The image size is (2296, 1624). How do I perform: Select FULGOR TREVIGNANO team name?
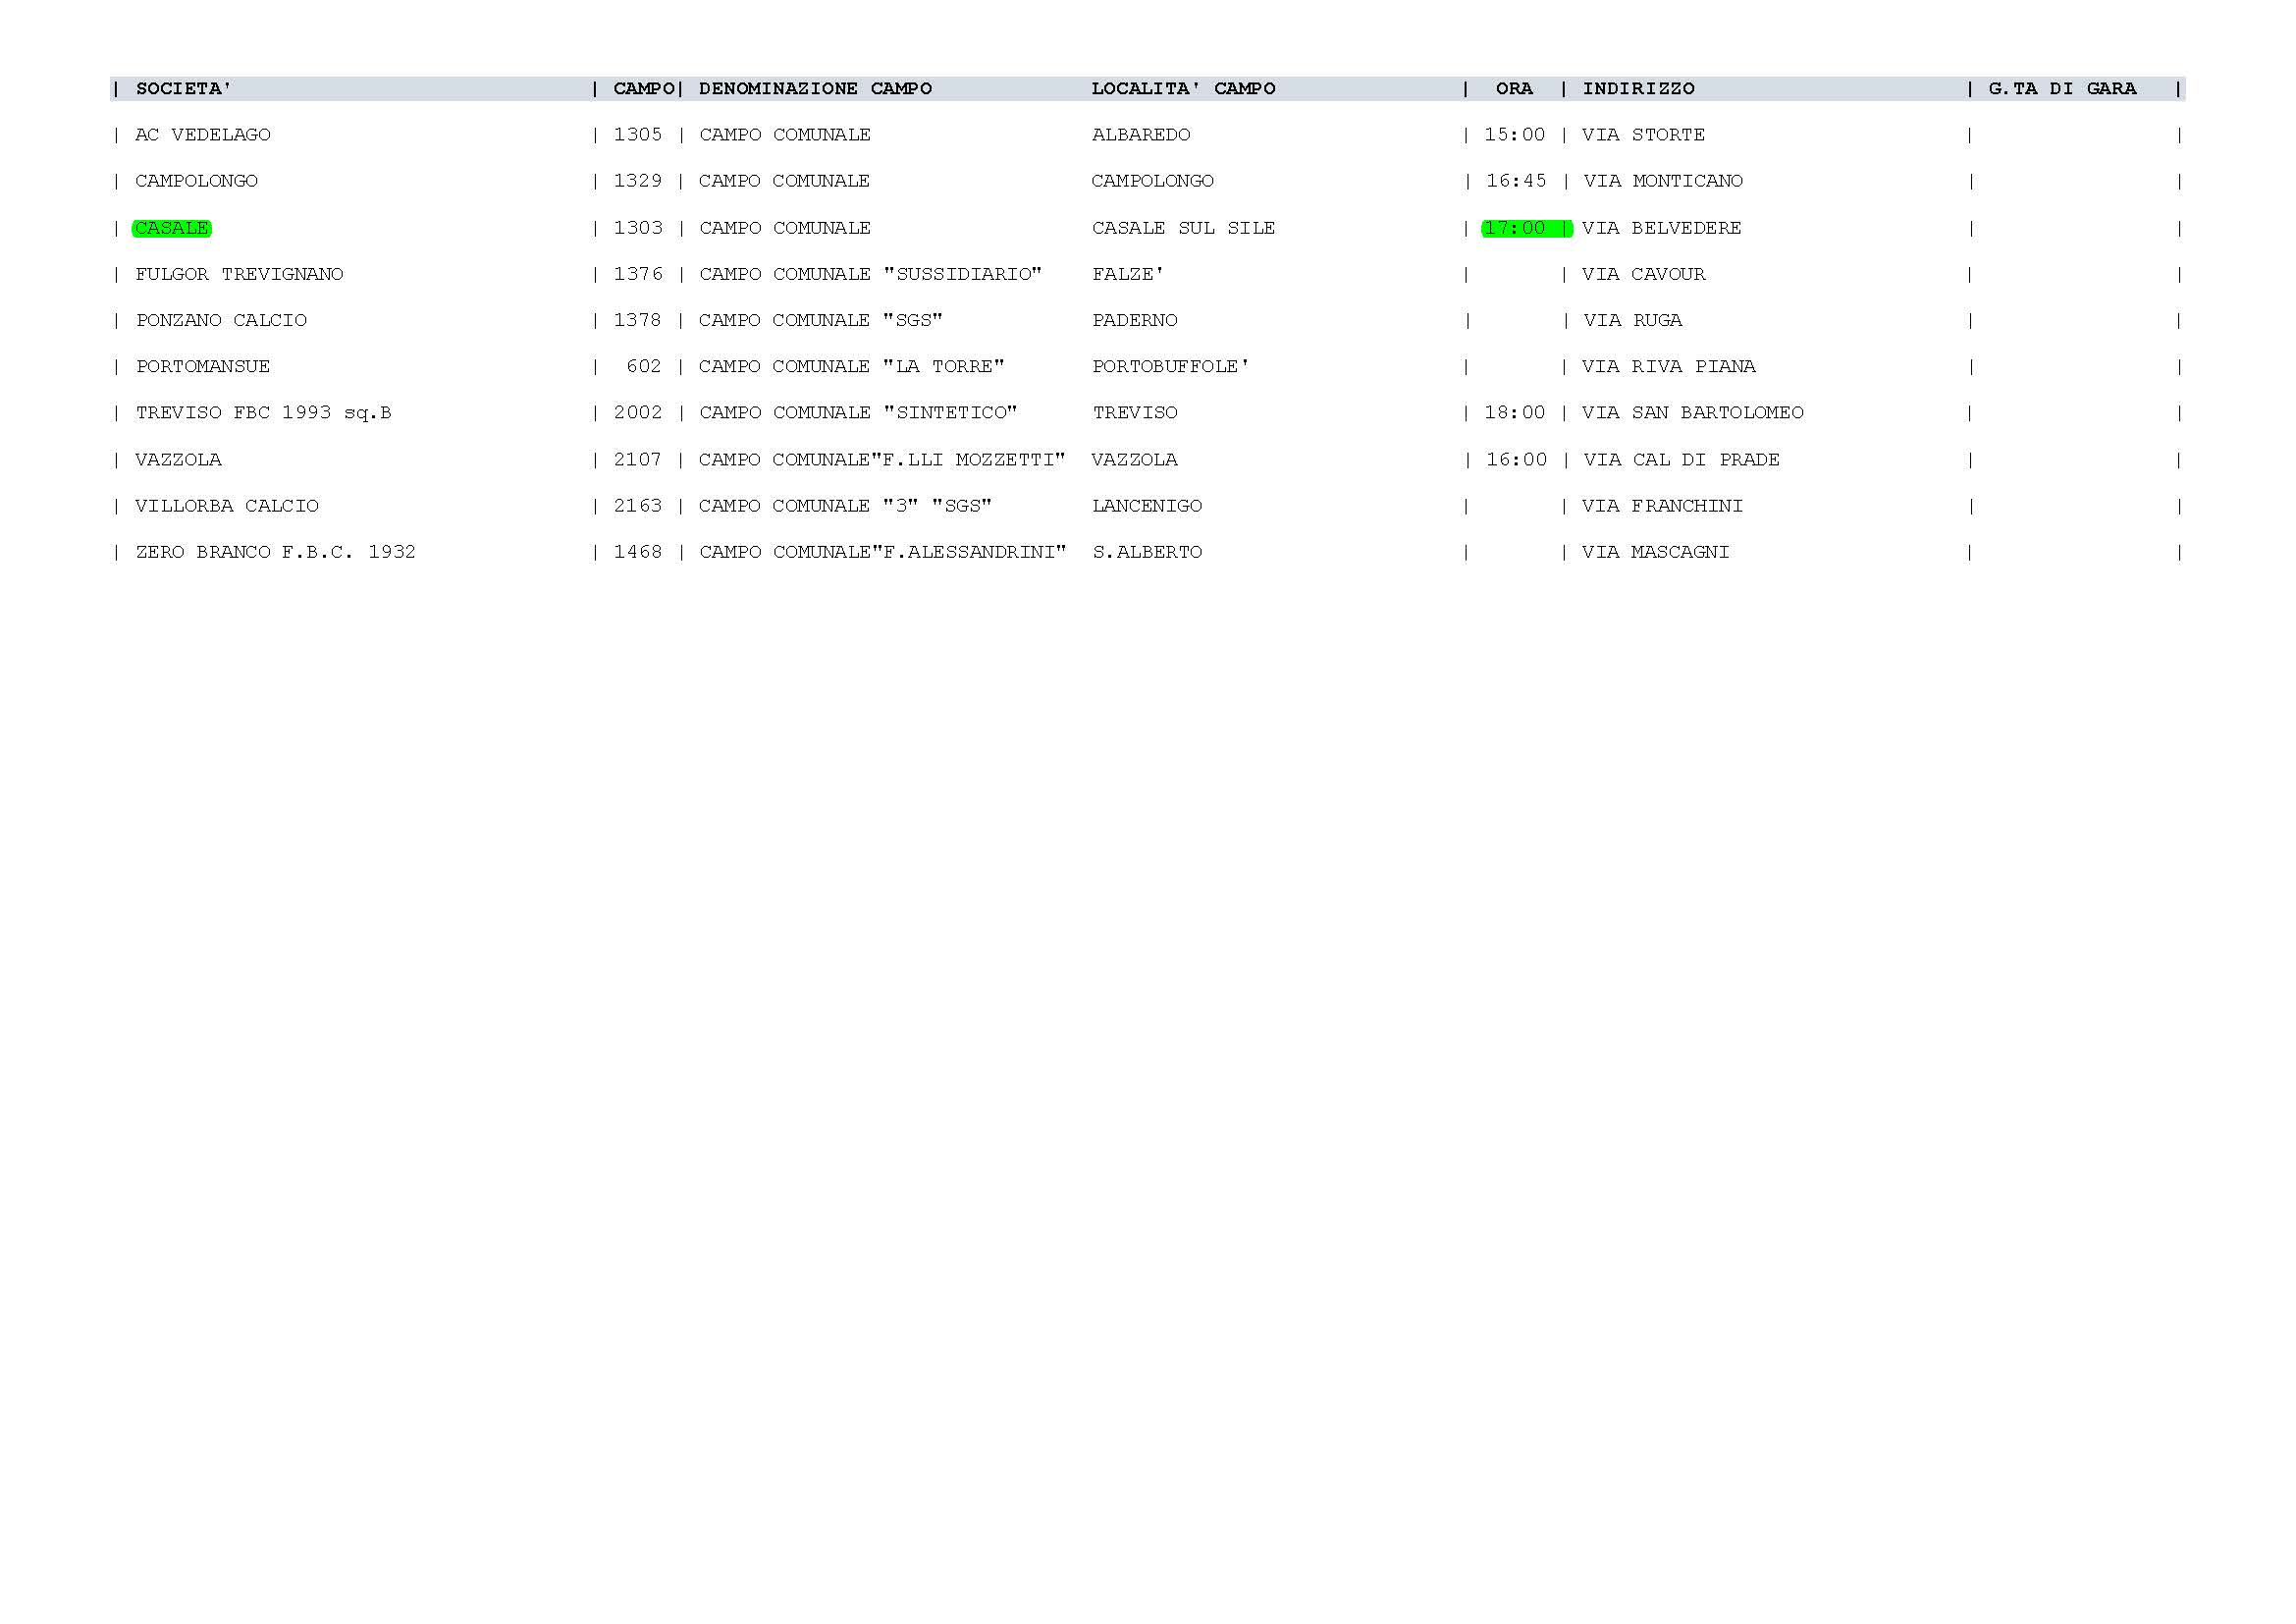(x=239, y=274)
